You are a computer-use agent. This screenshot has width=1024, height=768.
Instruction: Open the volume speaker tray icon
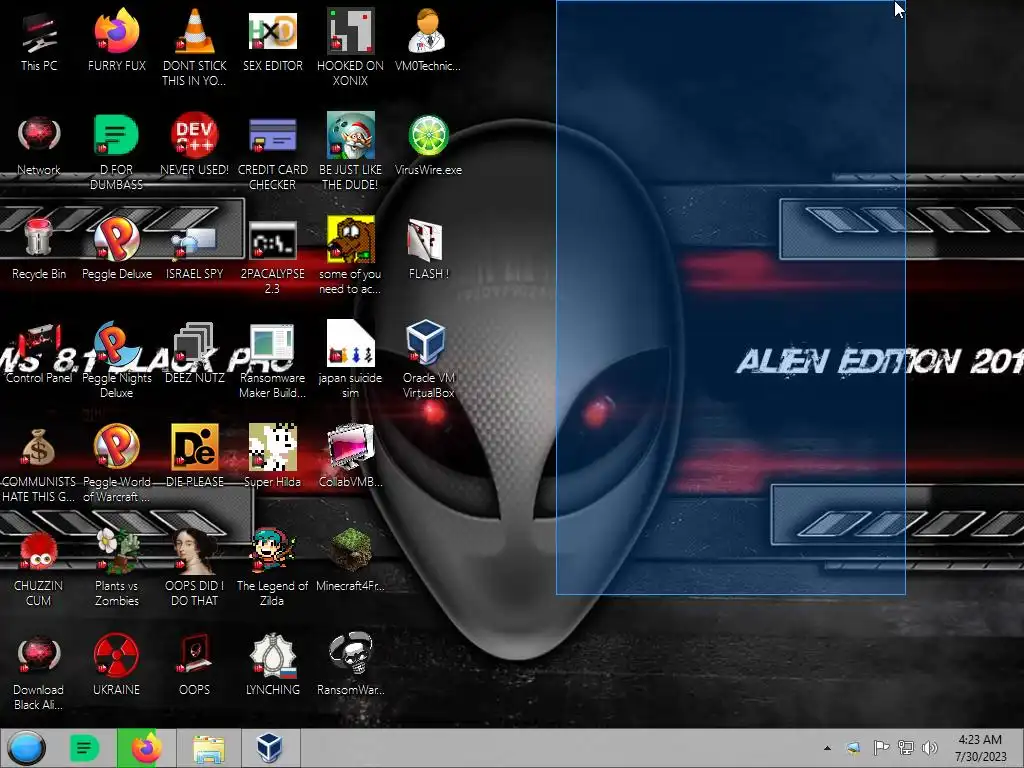(x=929, y=748)
